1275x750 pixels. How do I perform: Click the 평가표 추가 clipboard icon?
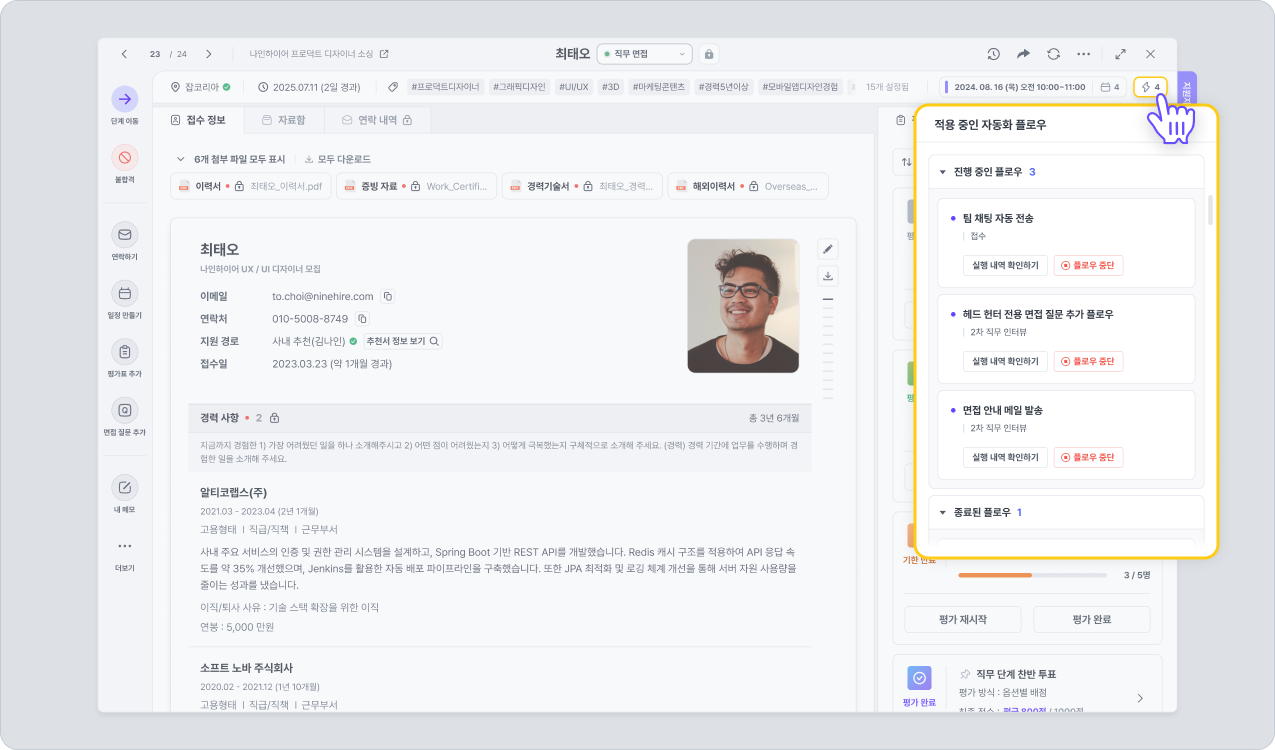[x=125, y=352]
